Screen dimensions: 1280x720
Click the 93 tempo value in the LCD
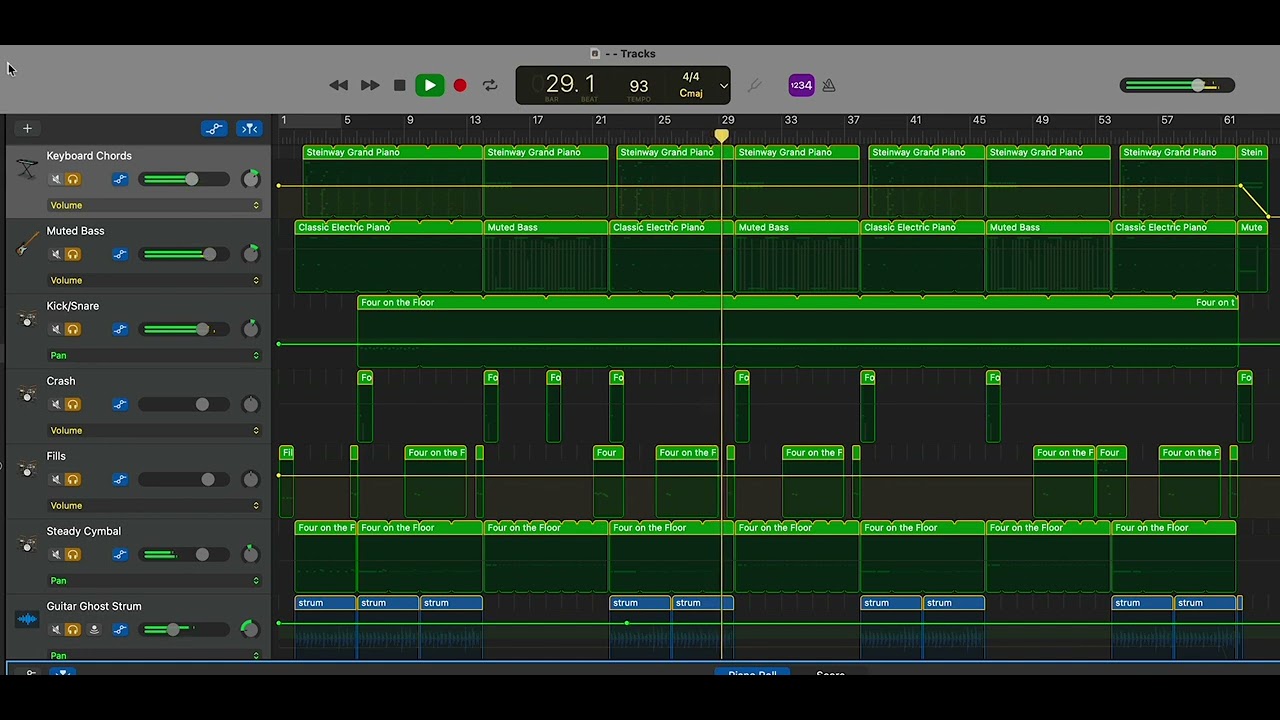[x=639, y=86]
